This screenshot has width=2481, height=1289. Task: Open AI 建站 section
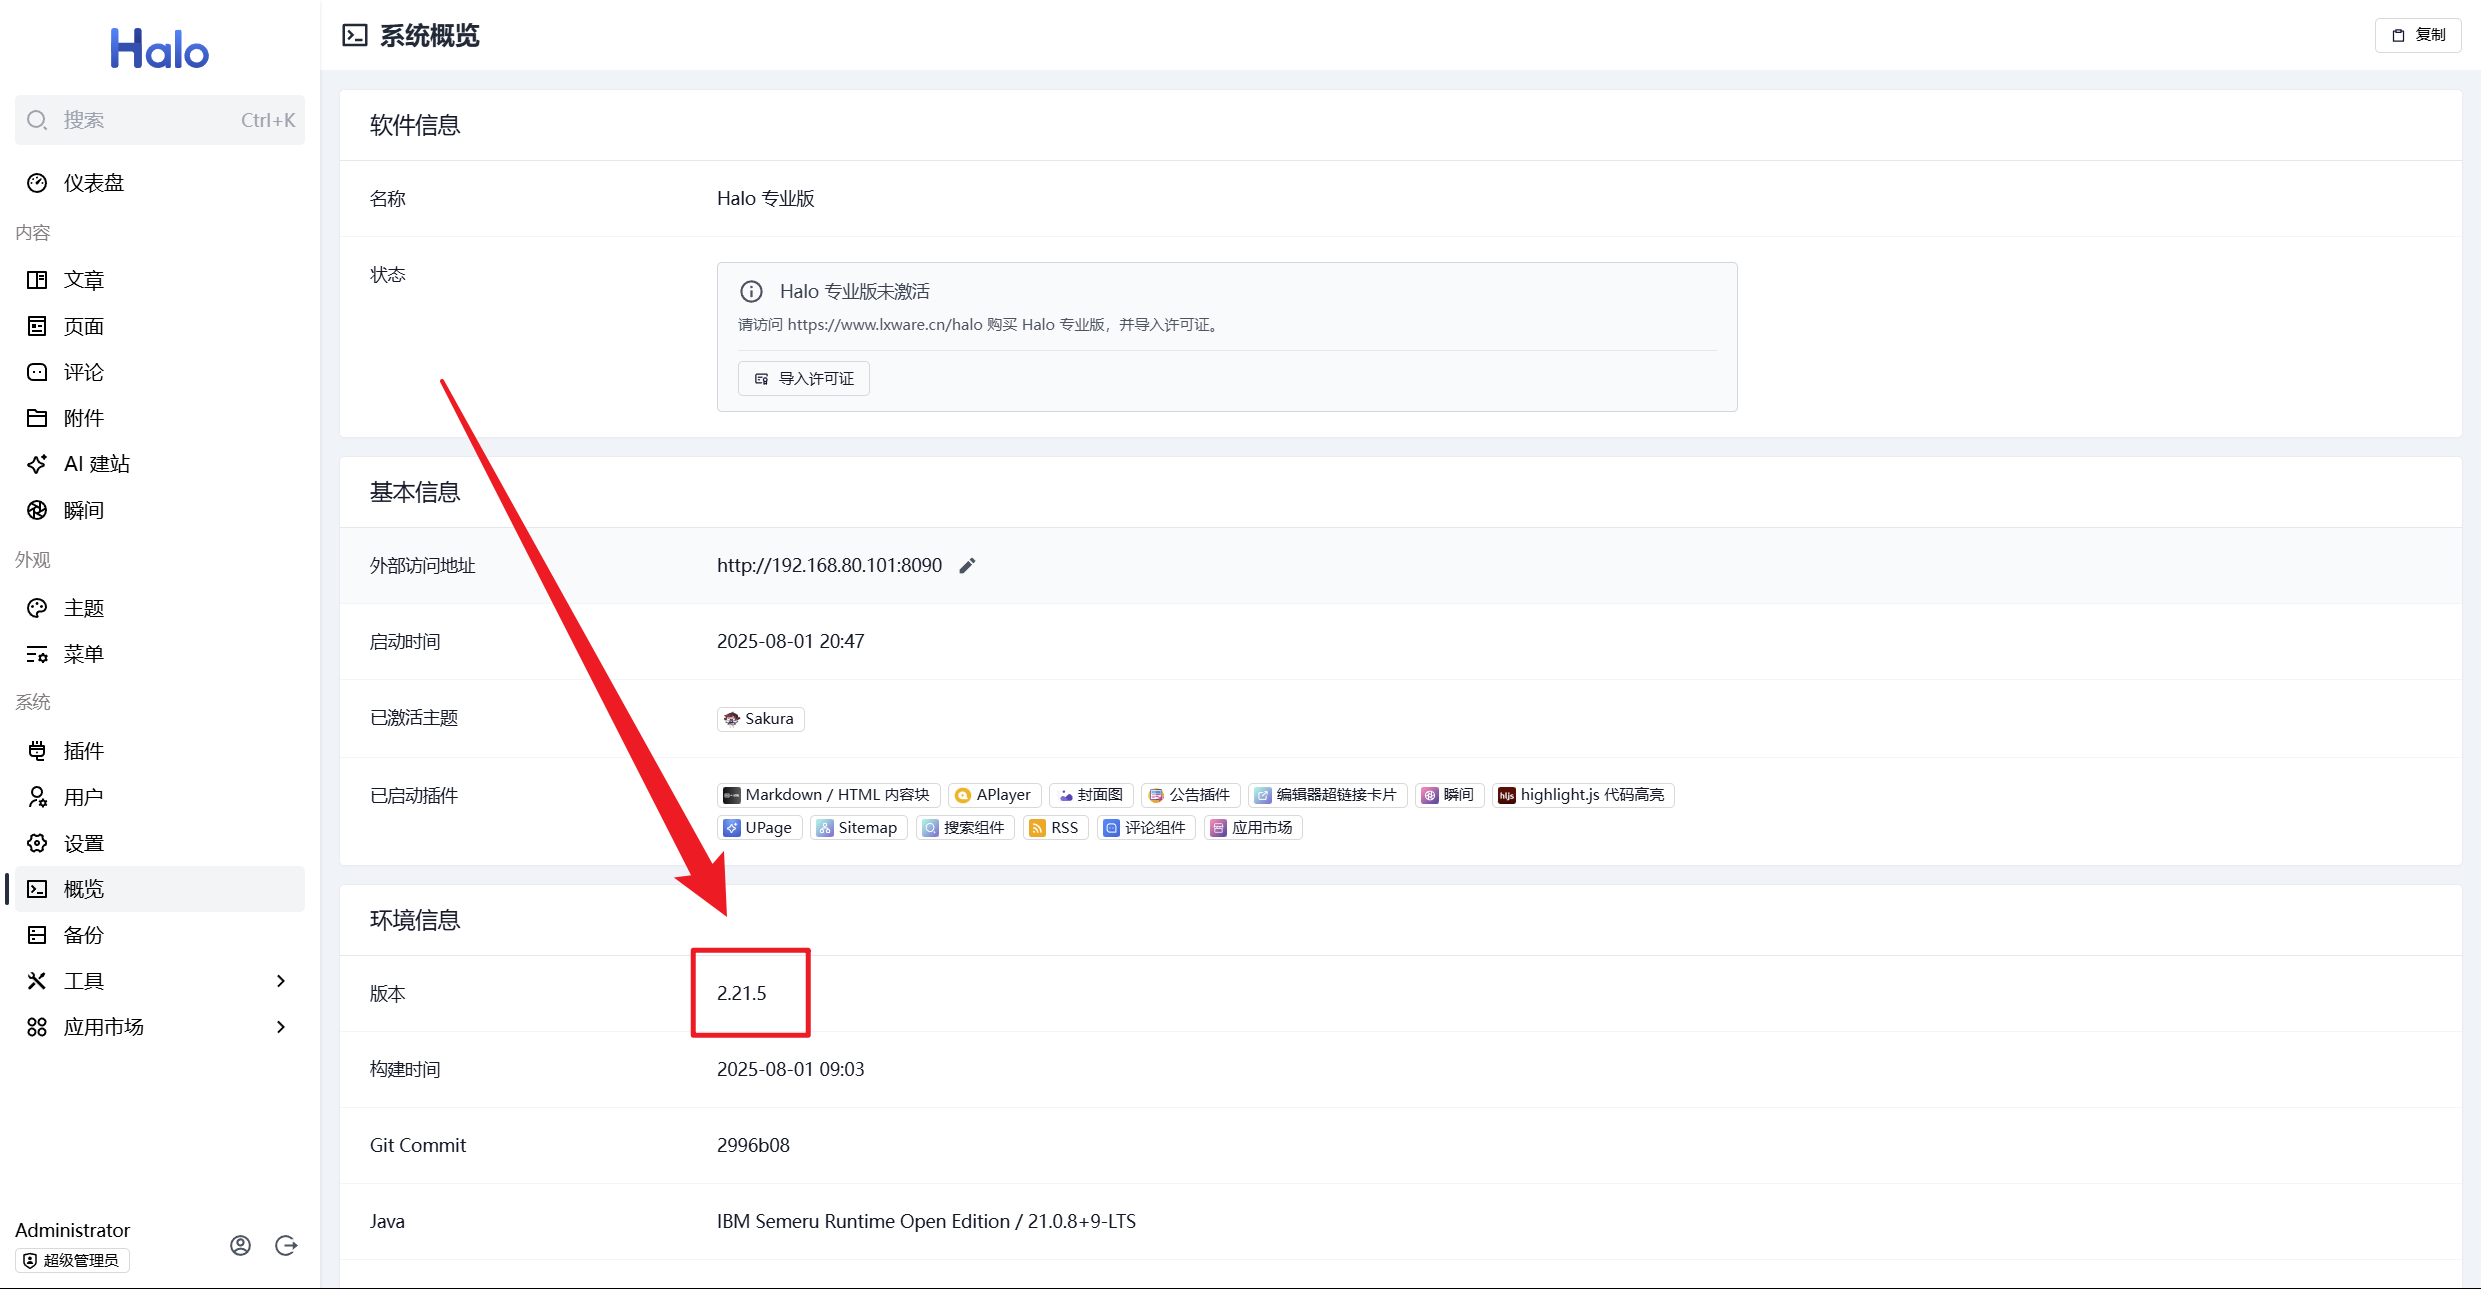(x=160, y=464)
